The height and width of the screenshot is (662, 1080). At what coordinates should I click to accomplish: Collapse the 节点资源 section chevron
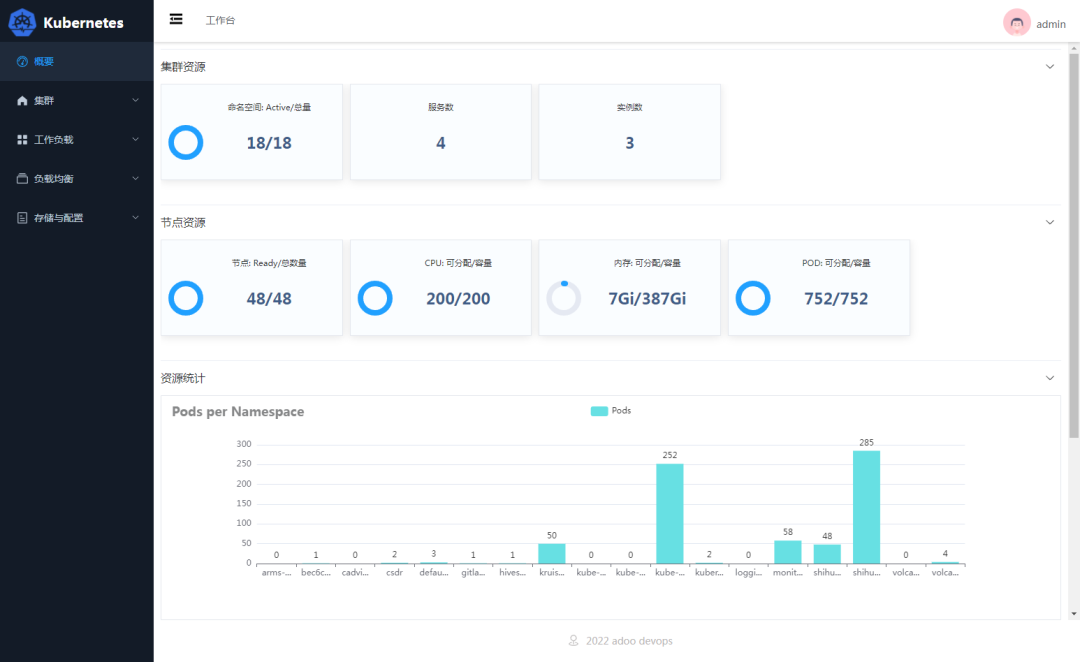tap(1050, 222)
